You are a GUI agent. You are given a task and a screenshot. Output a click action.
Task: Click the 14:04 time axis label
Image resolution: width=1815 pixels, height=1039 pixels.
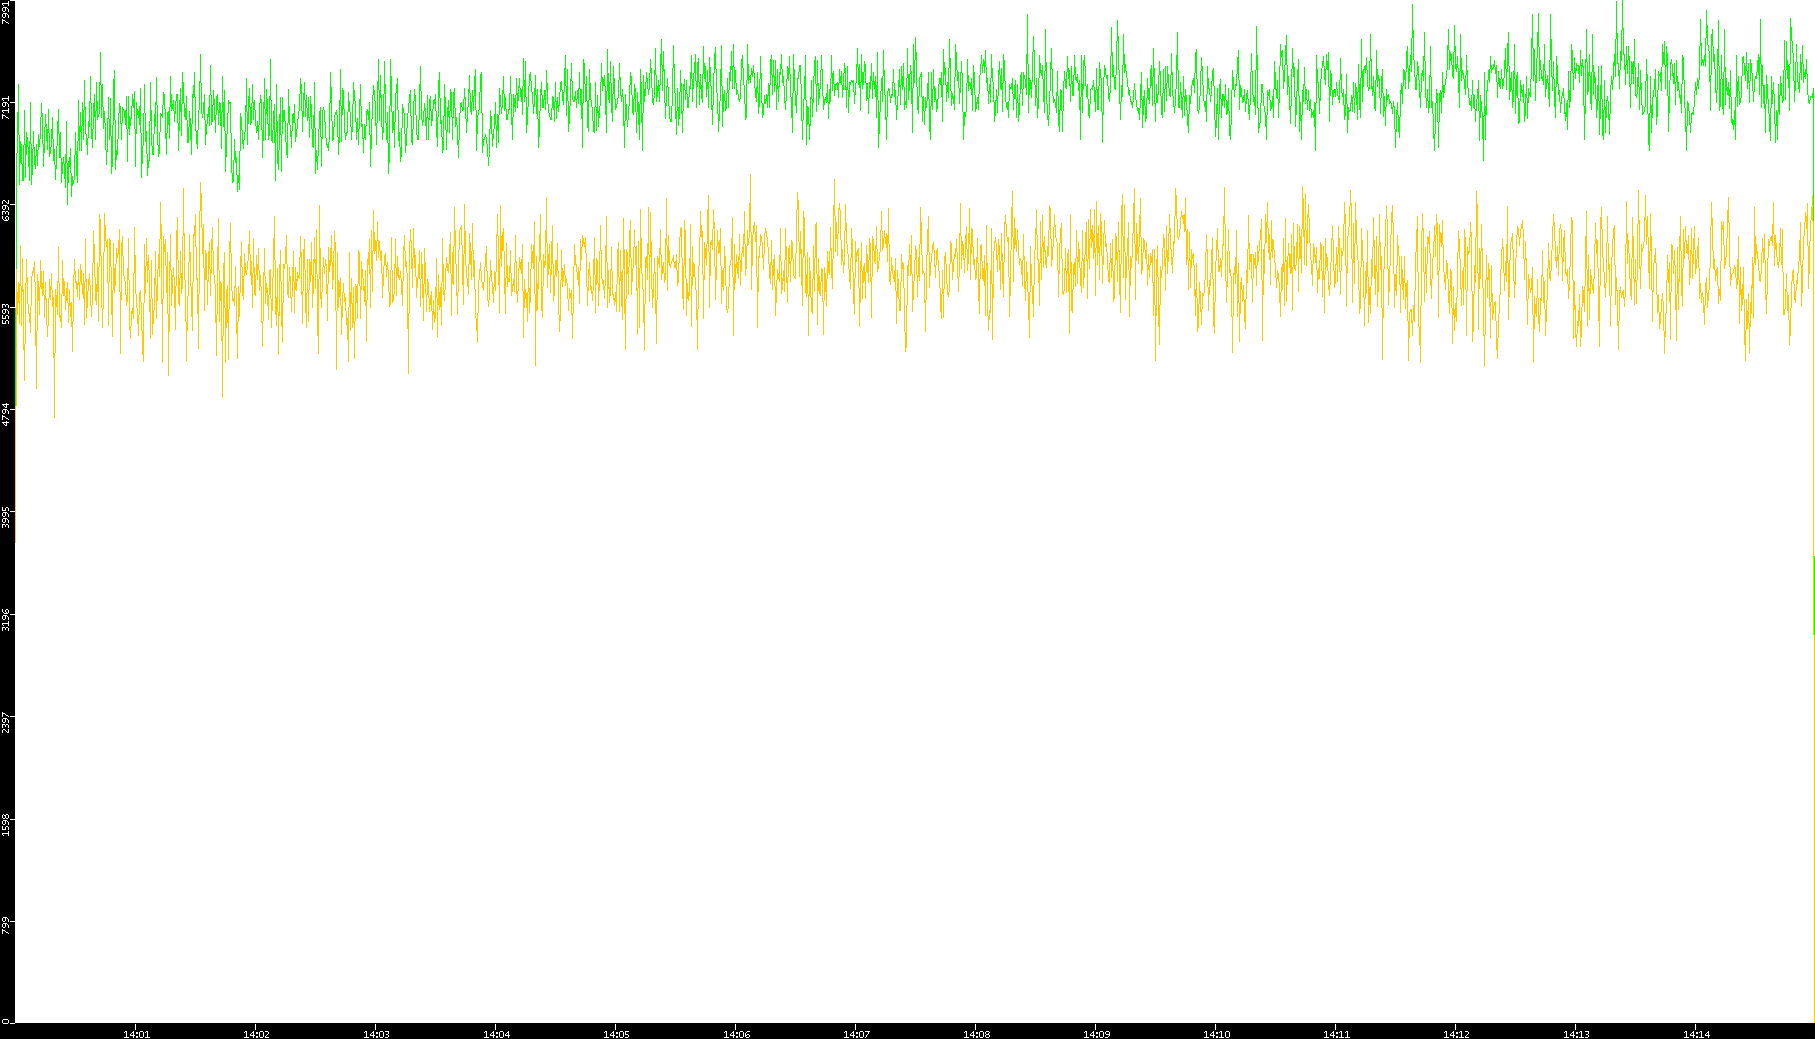pyautogui.click(x=496, y=1034)
